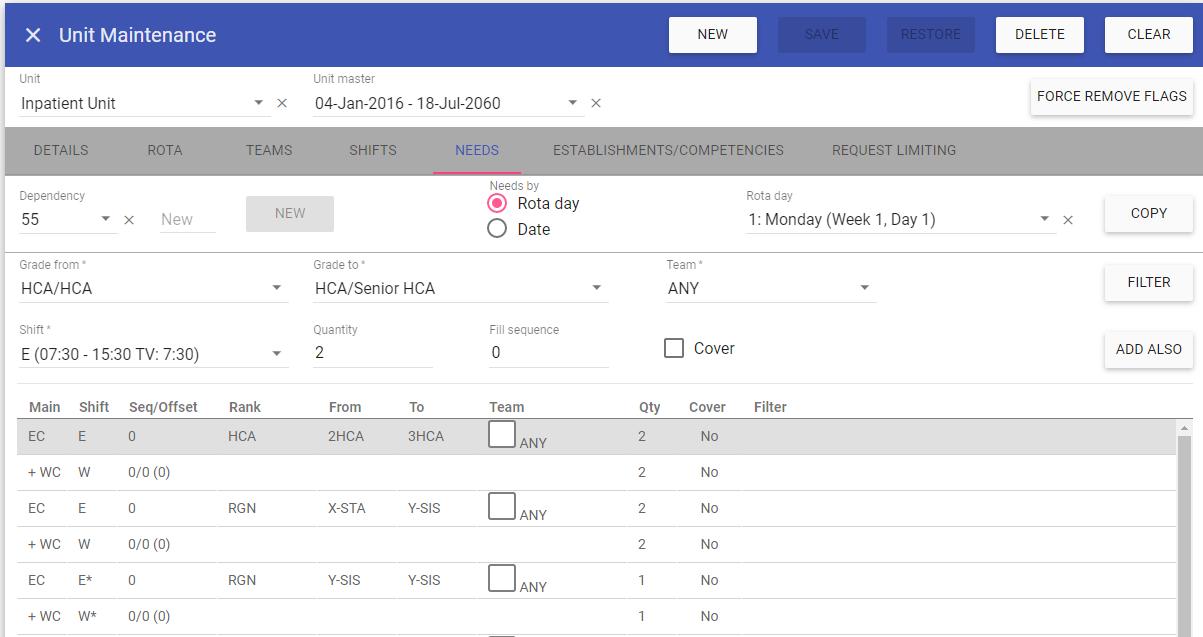Switch to the Shifts tab
The height and width of the screenshot is (637, 1203).
(x=372, y=150)
